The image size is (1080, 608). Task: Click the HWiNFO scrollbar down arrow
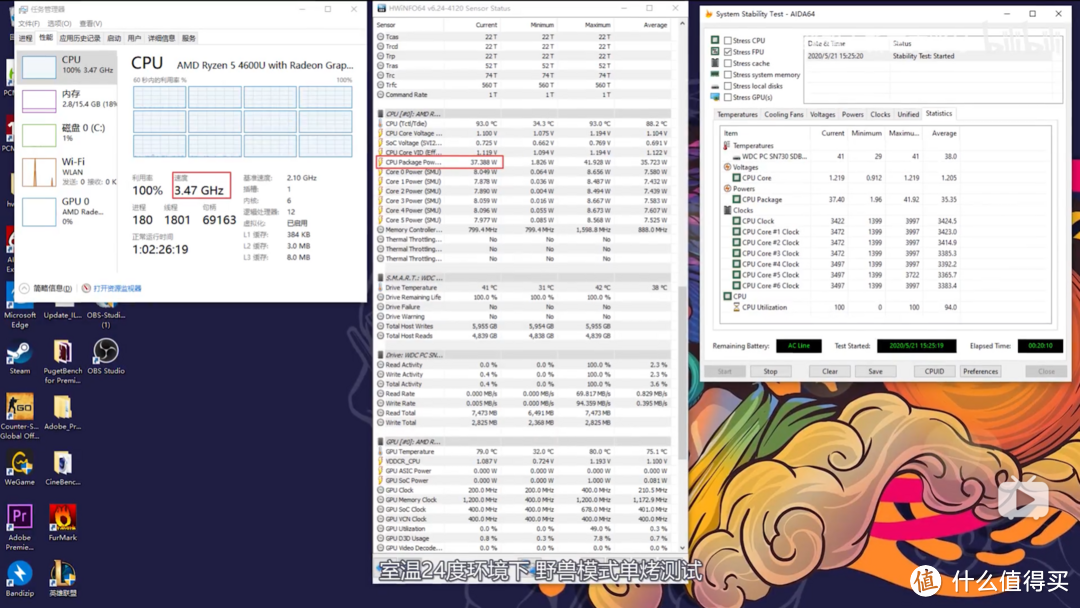[x=683, y=548]
